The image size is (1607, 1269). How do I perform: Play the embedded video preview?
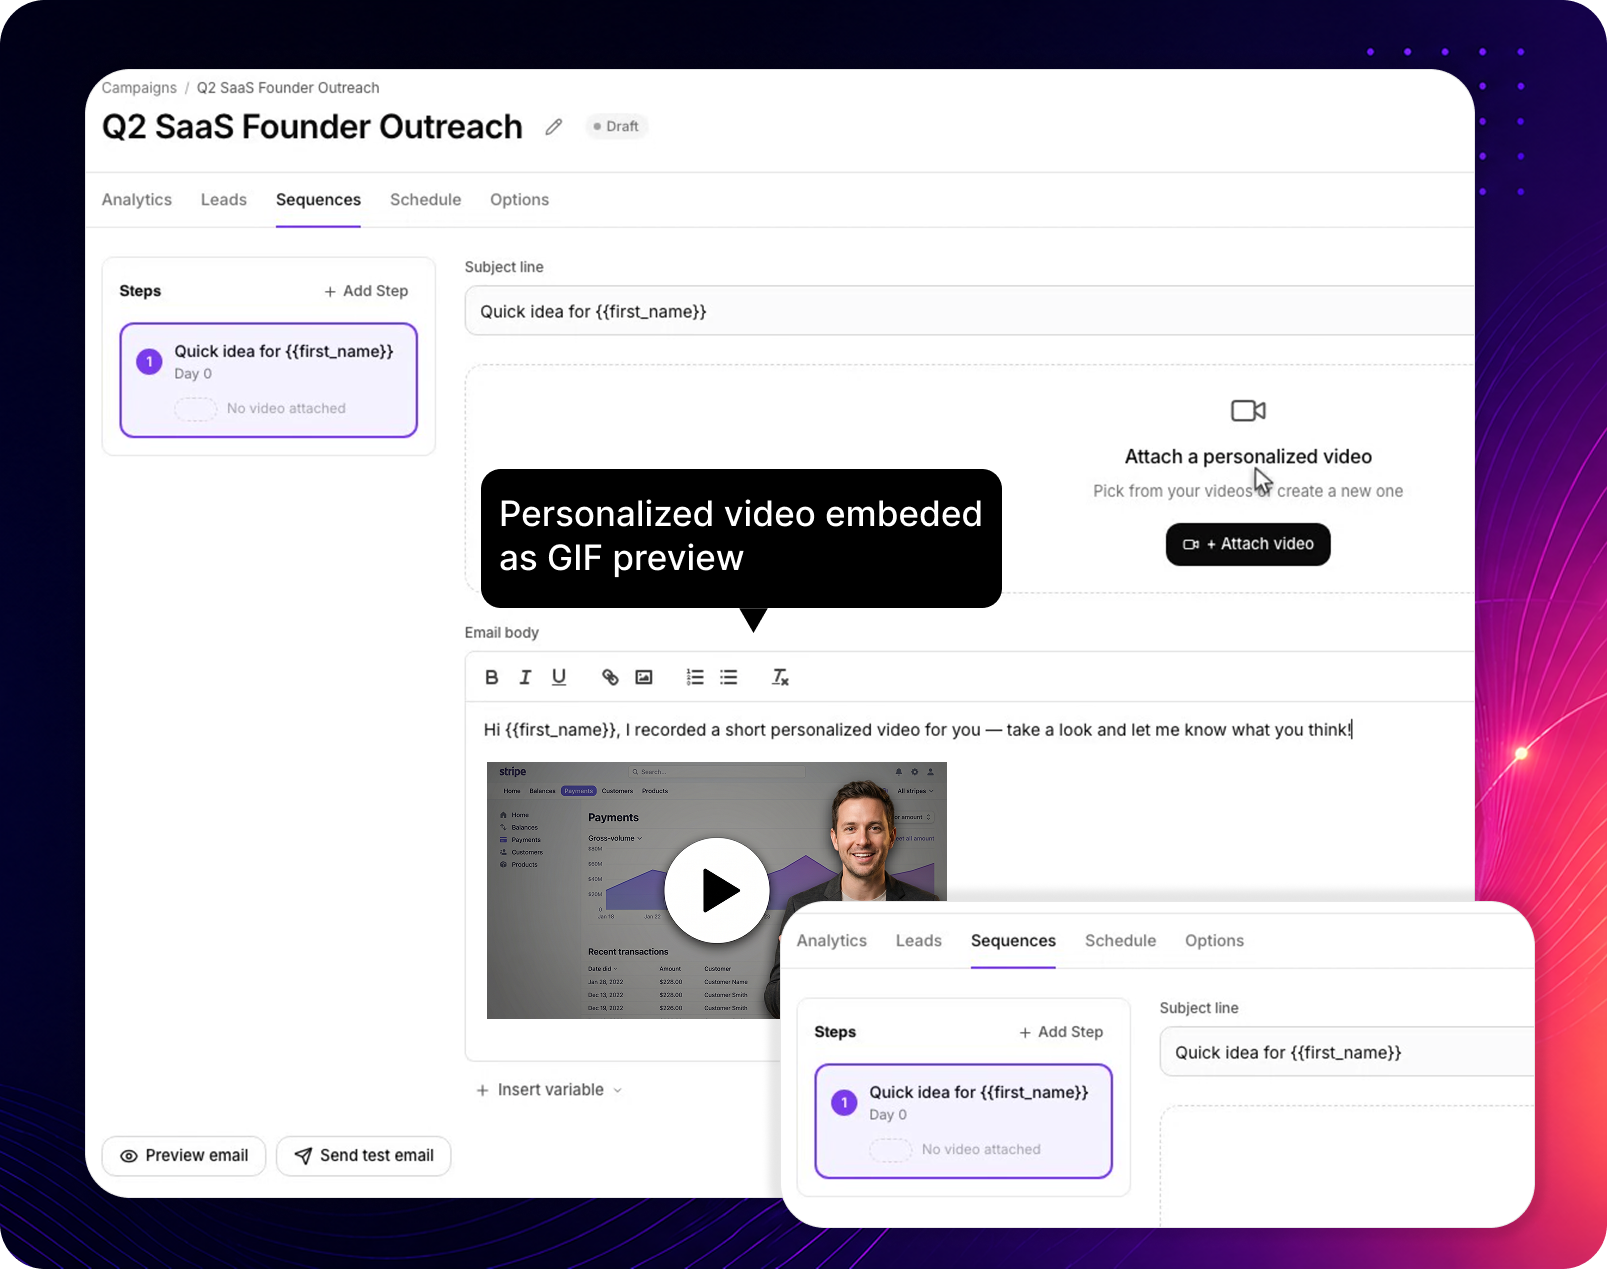tap(717, 890)
